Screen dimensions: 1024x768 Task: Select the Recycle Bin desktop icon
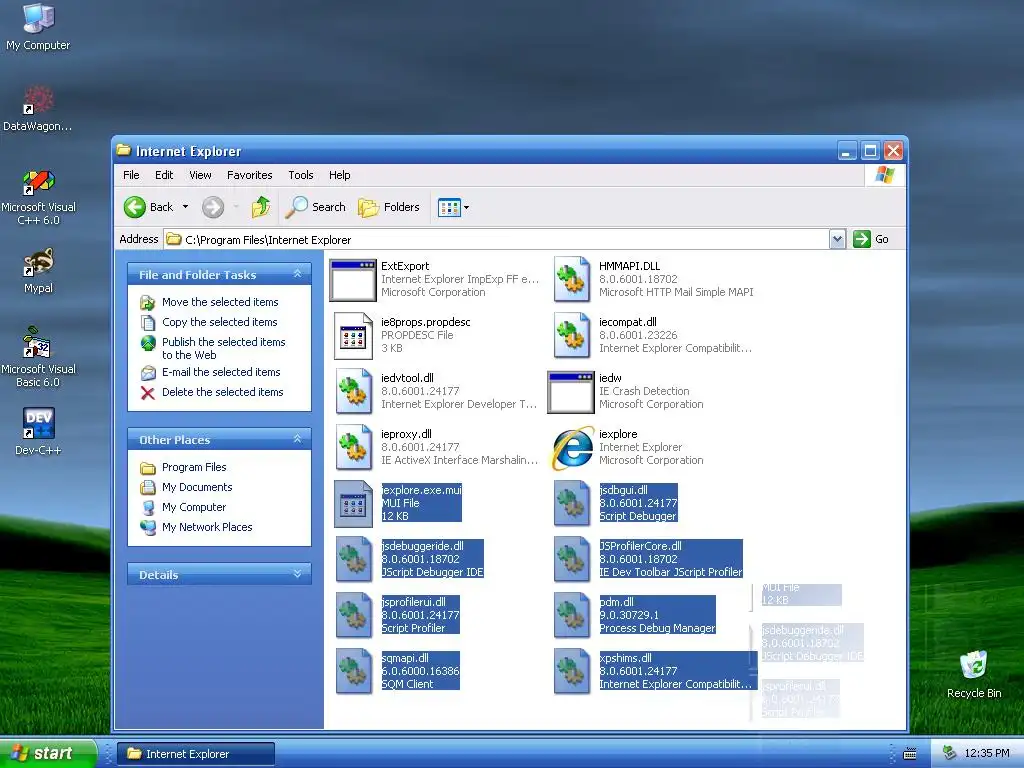974,675
